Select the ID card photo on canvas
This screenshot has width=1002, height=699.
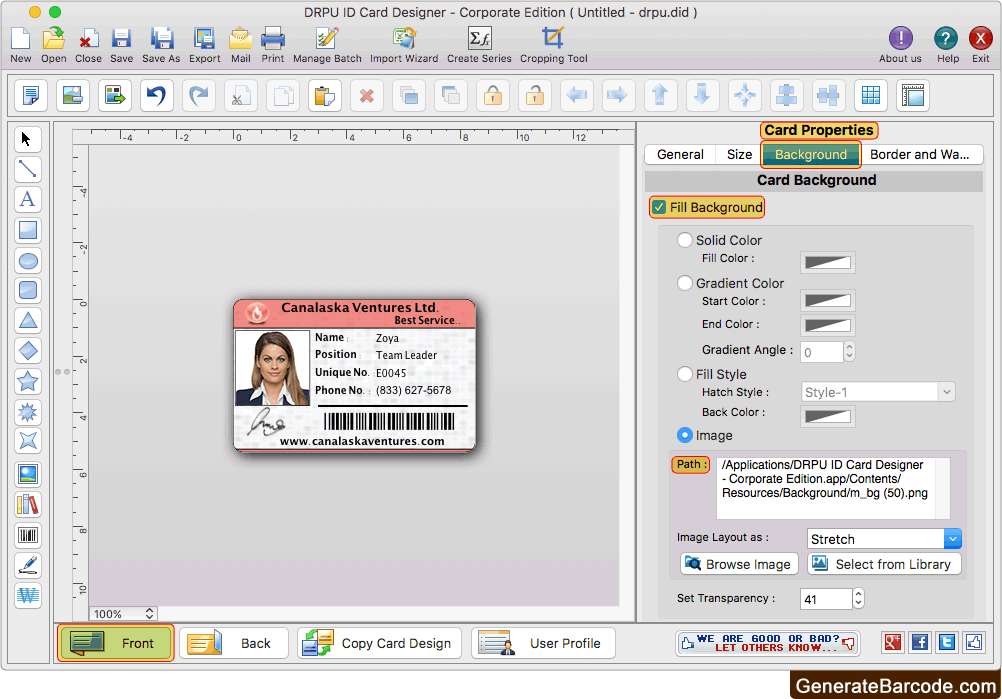pyautogui.click(x=272, y=368)
